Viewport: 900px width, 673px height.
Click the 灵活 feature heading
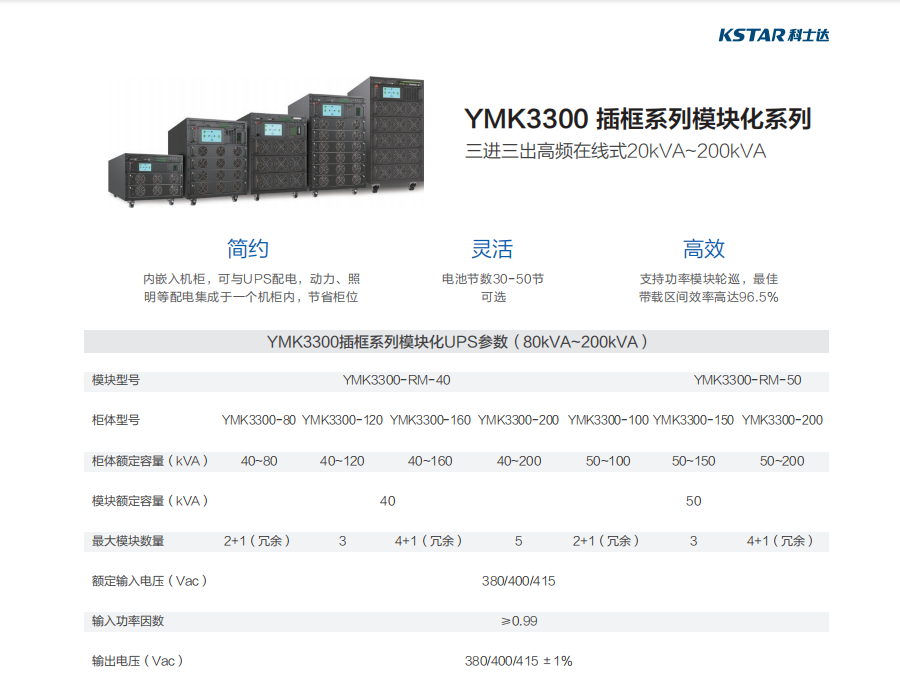click(492, 248)
